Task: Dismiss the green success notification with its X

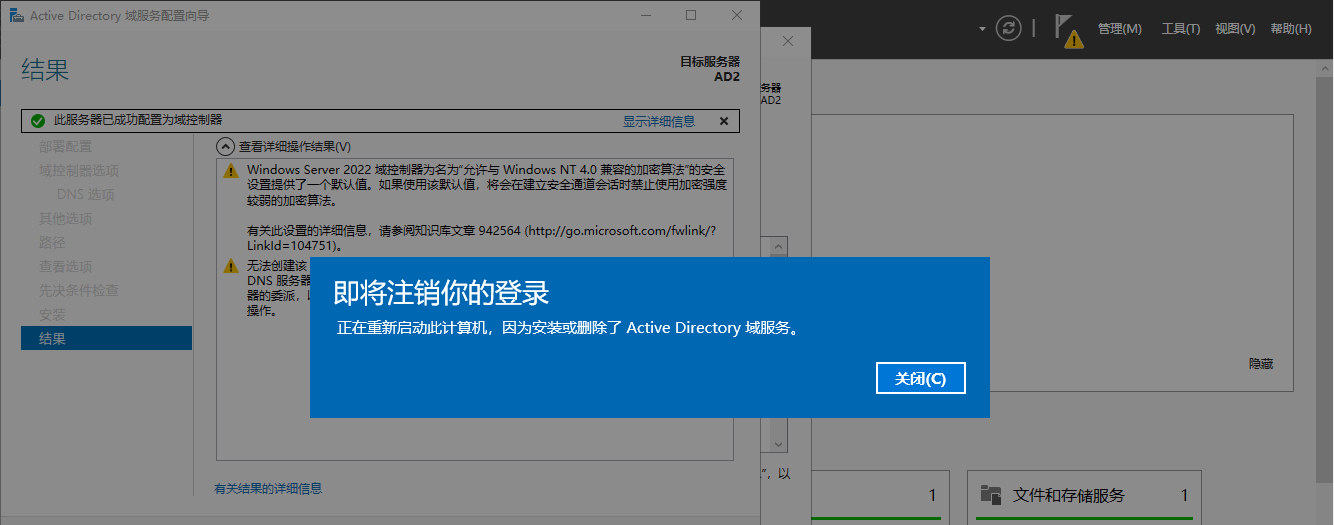Action: click(x=724, y=121)
